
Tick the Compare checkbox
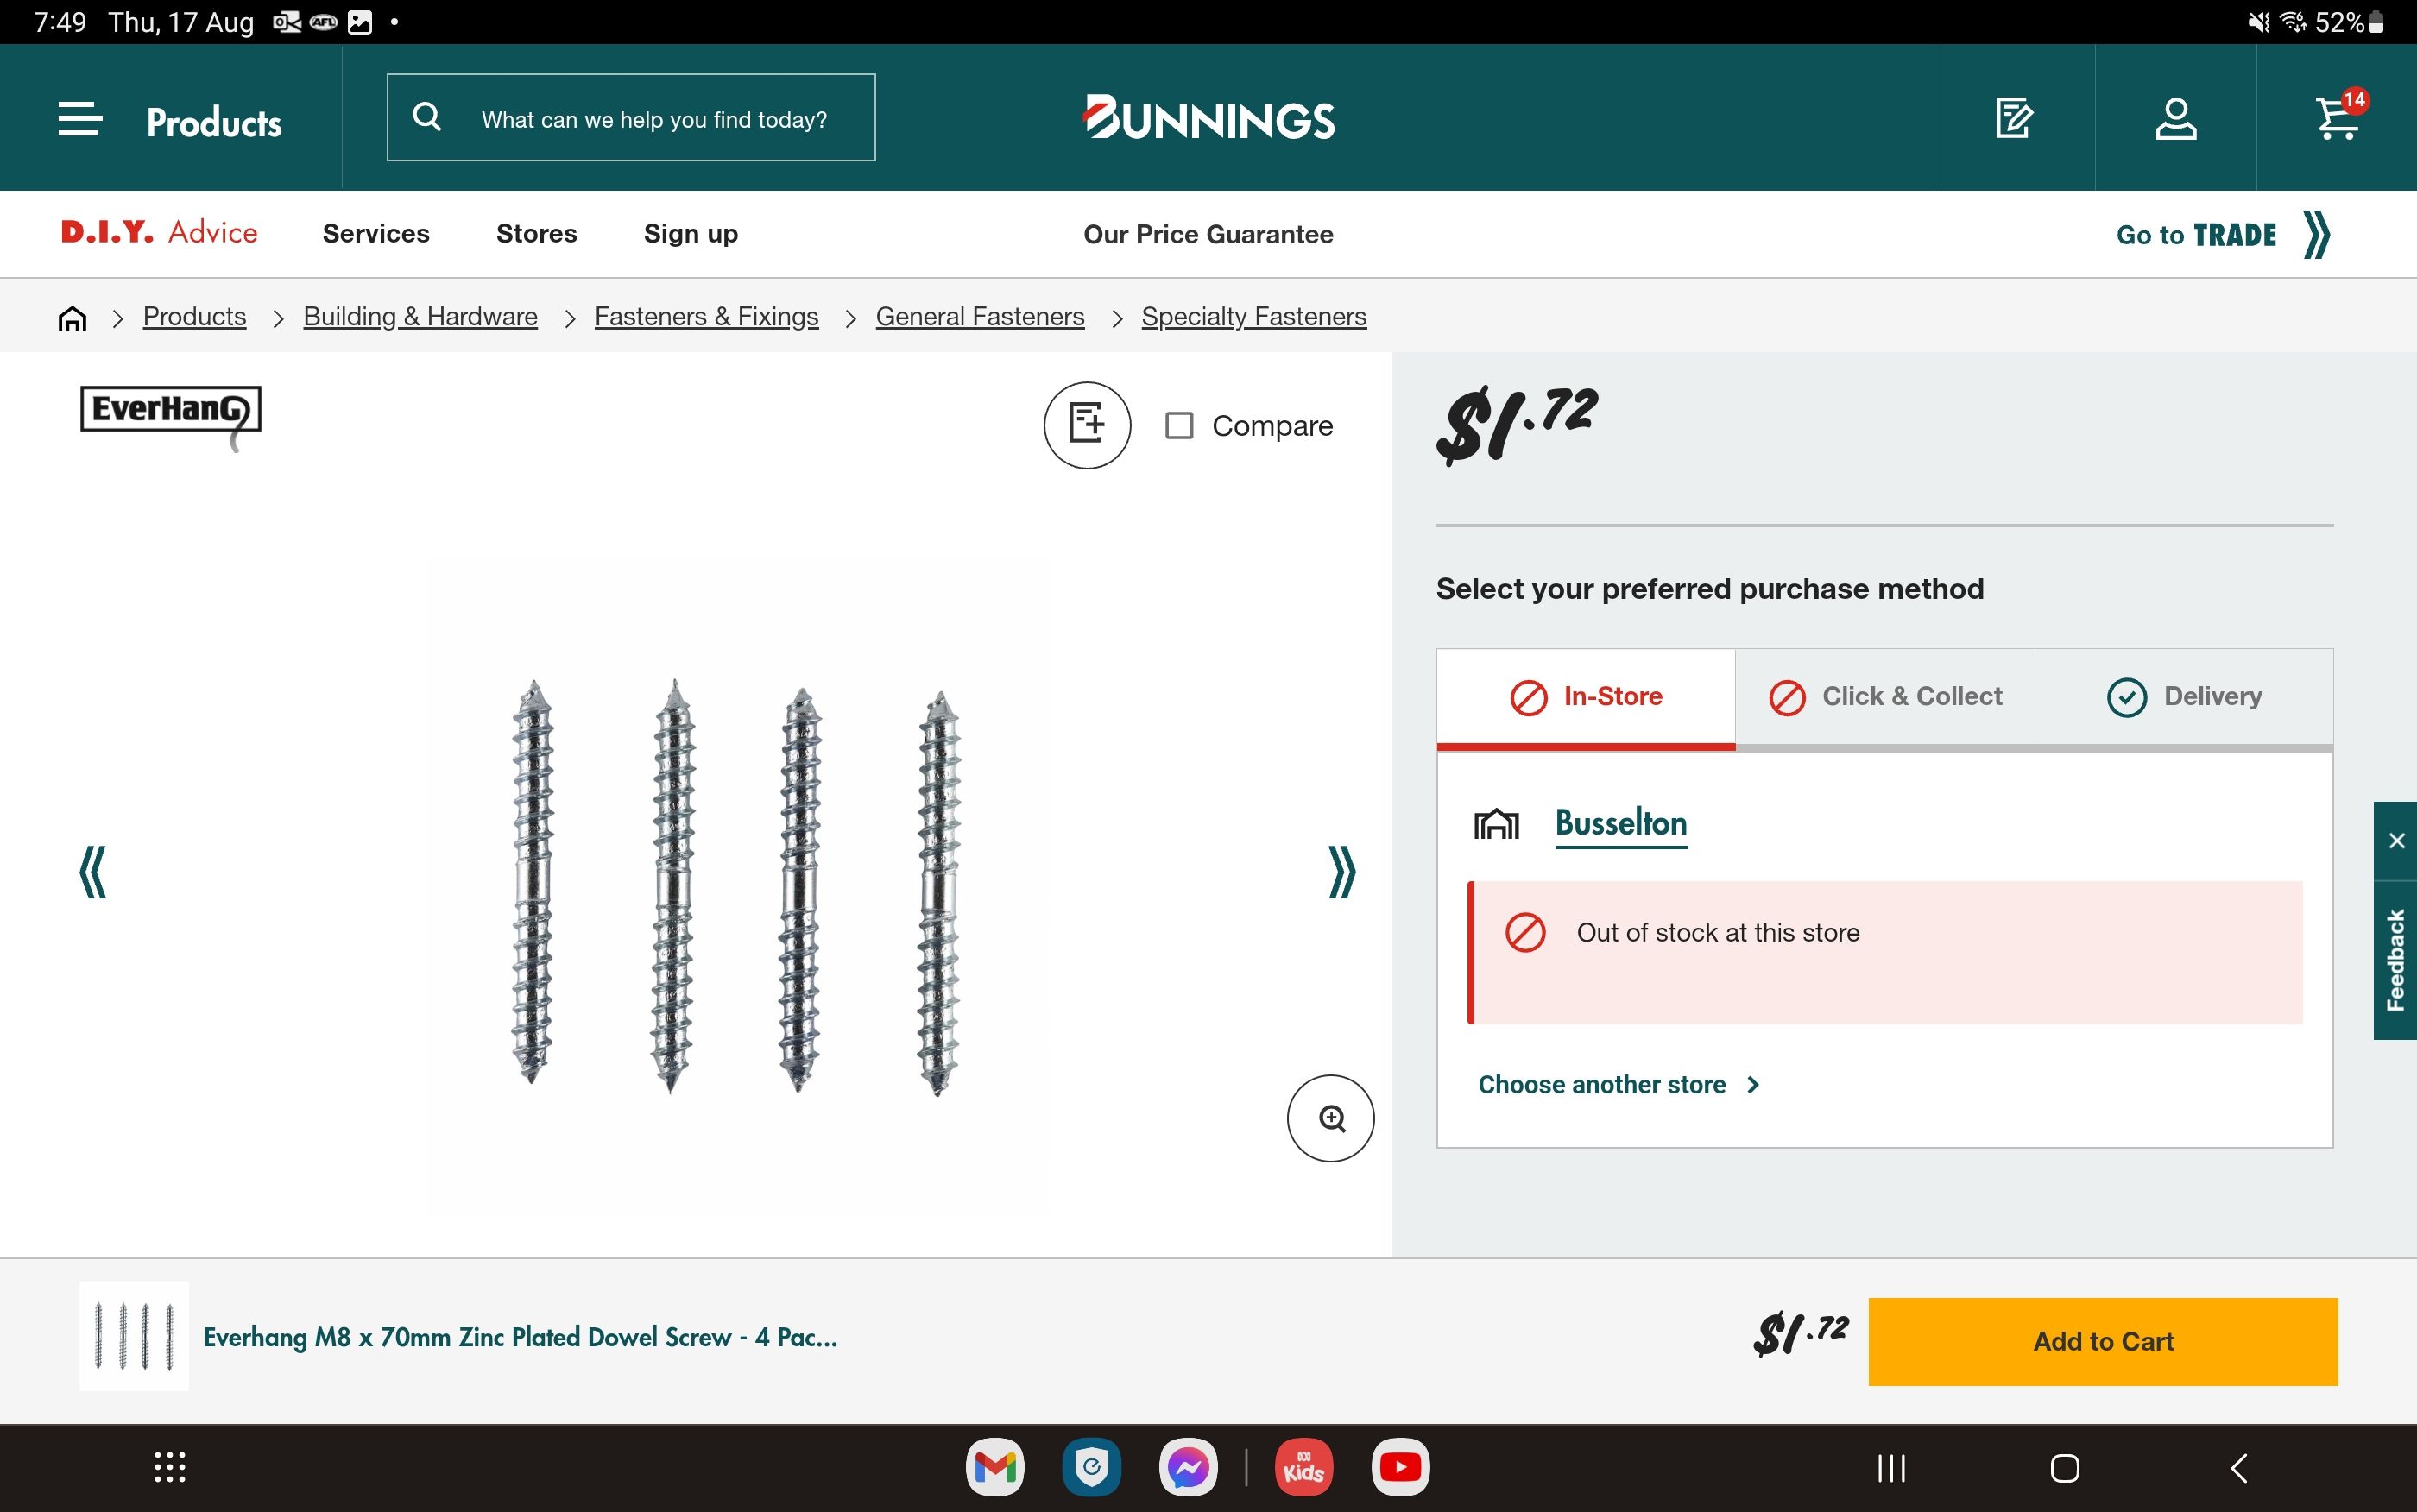coord(1180,425)
